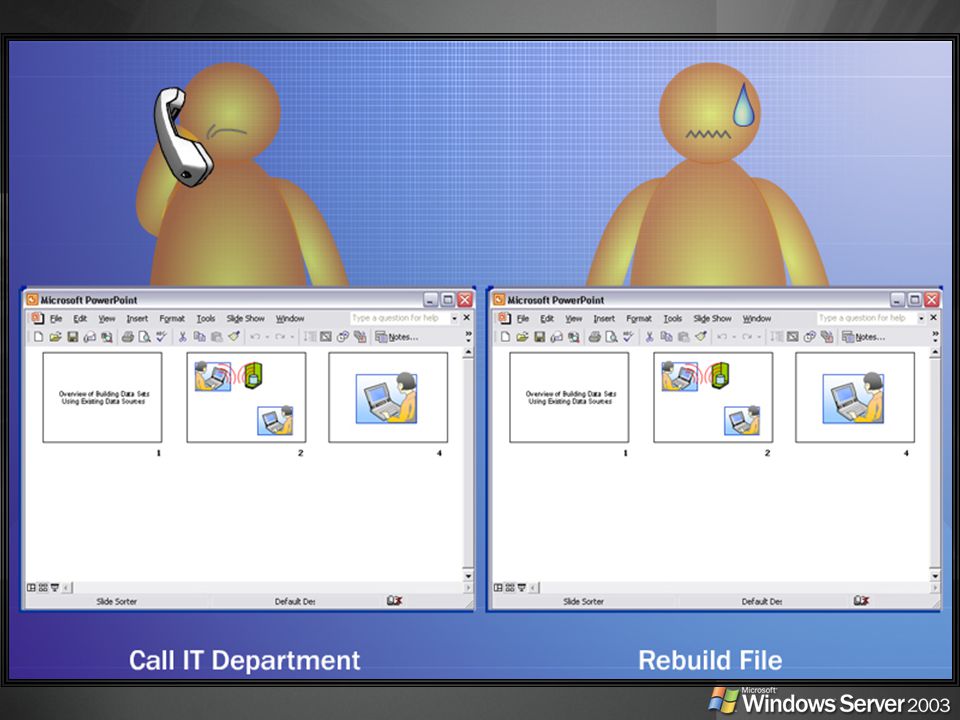Click Cut scissors icon in right PowerPoint window
The height and width of the screenshot is (720, 960).
tap(649, 337)
